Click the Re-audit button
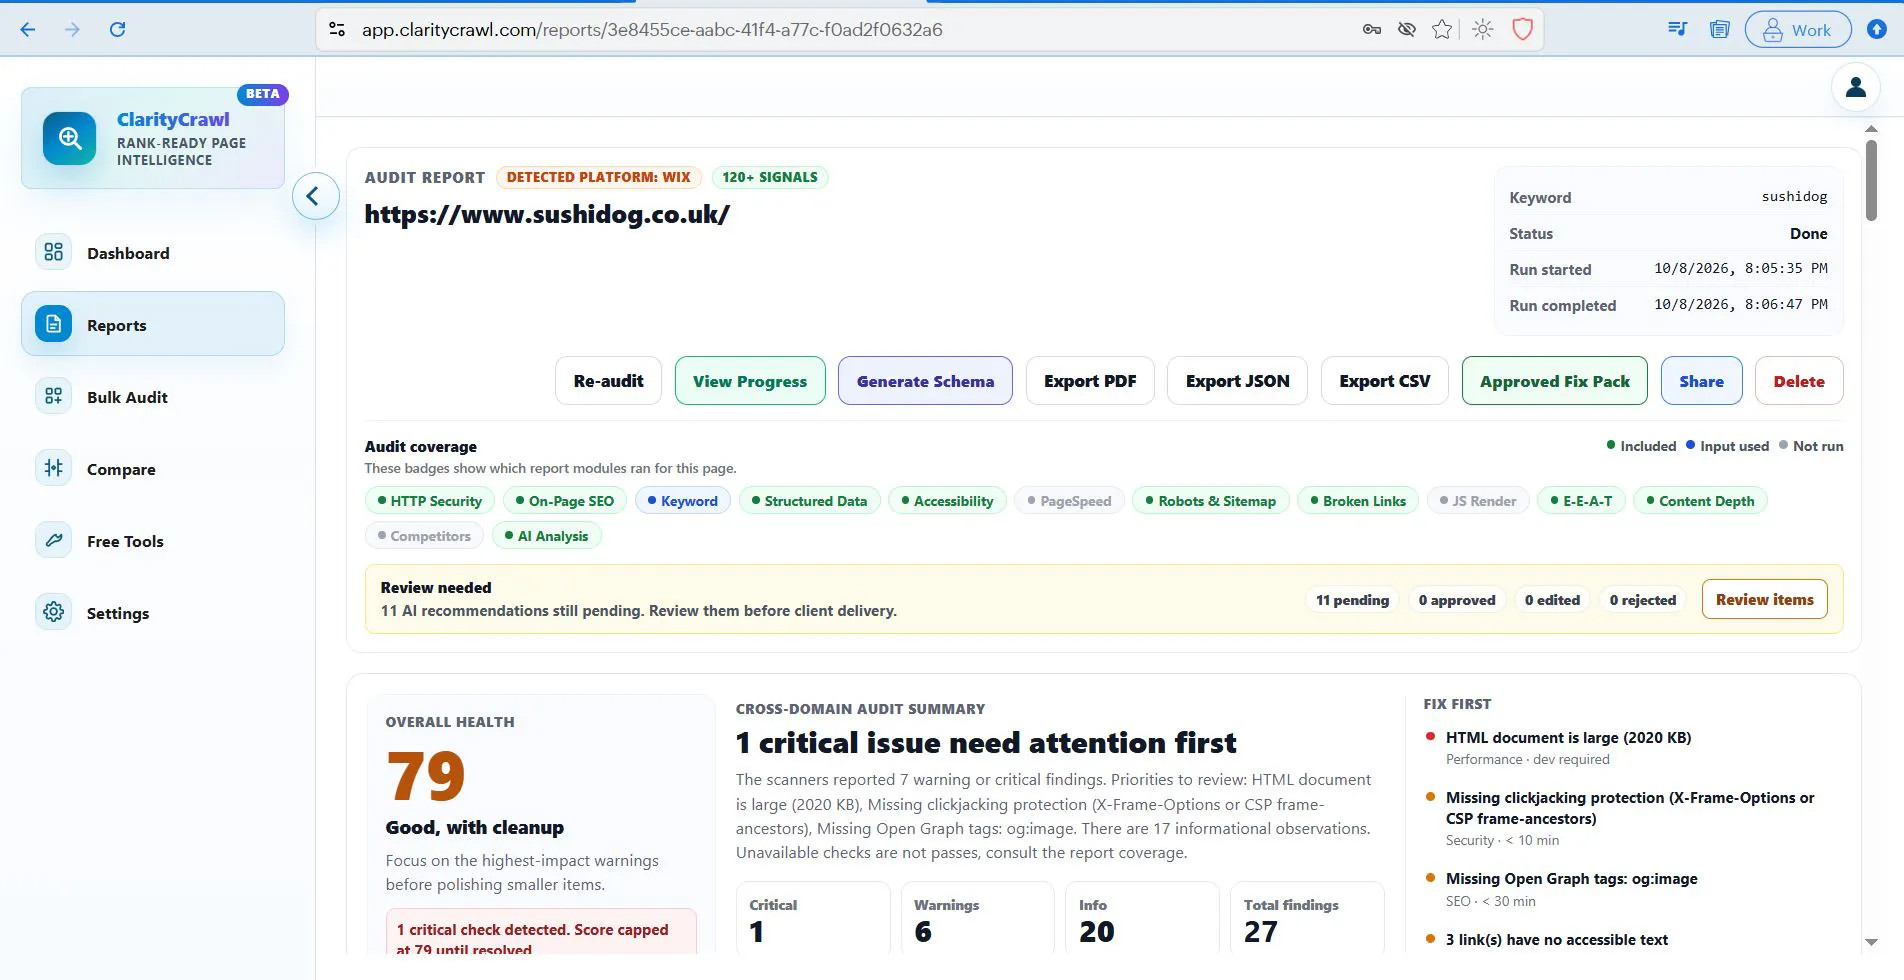1904x980 pixels. tap(608, 381)
